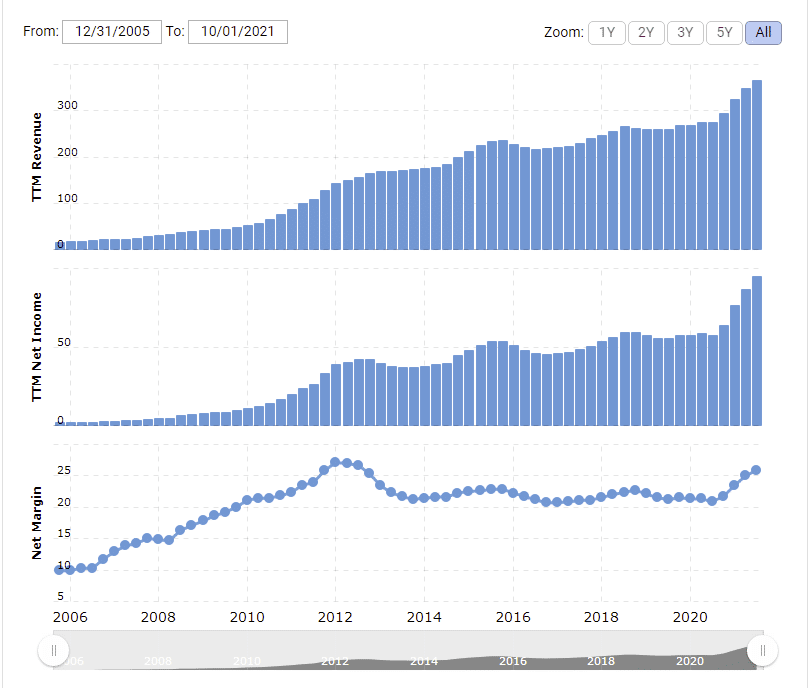The height and width of the screenshot is (688, 810).
Task: Click the last data point on Net Margin line
Action: point(756,470)
